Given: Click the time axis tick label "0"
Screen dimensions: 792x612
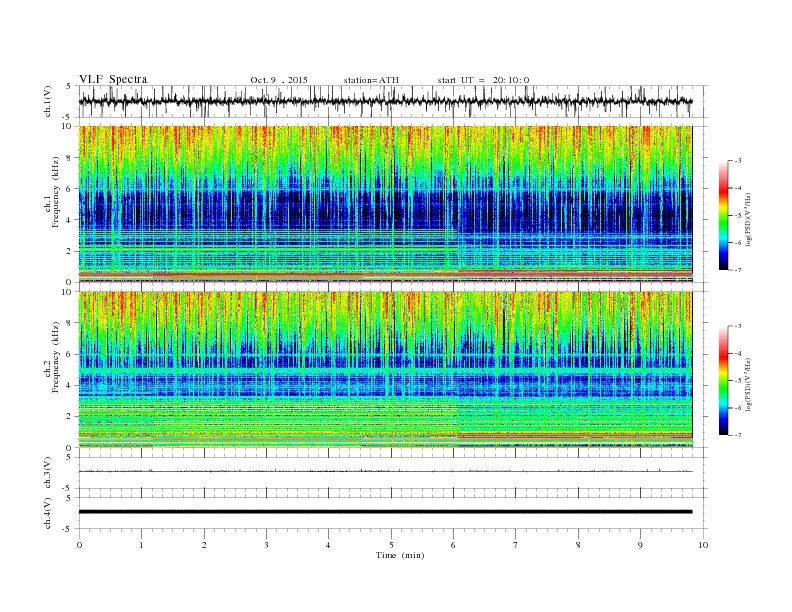Looking at the screenshot, I should (x=79, y=545).
